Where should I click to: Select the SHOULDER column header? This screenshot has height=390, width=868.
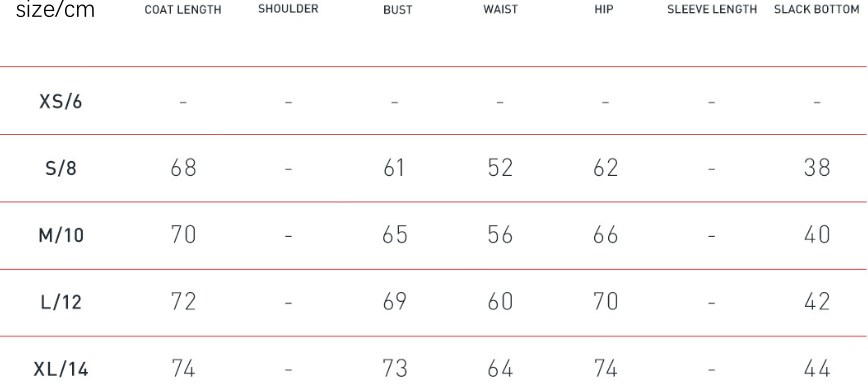[288, 9]
